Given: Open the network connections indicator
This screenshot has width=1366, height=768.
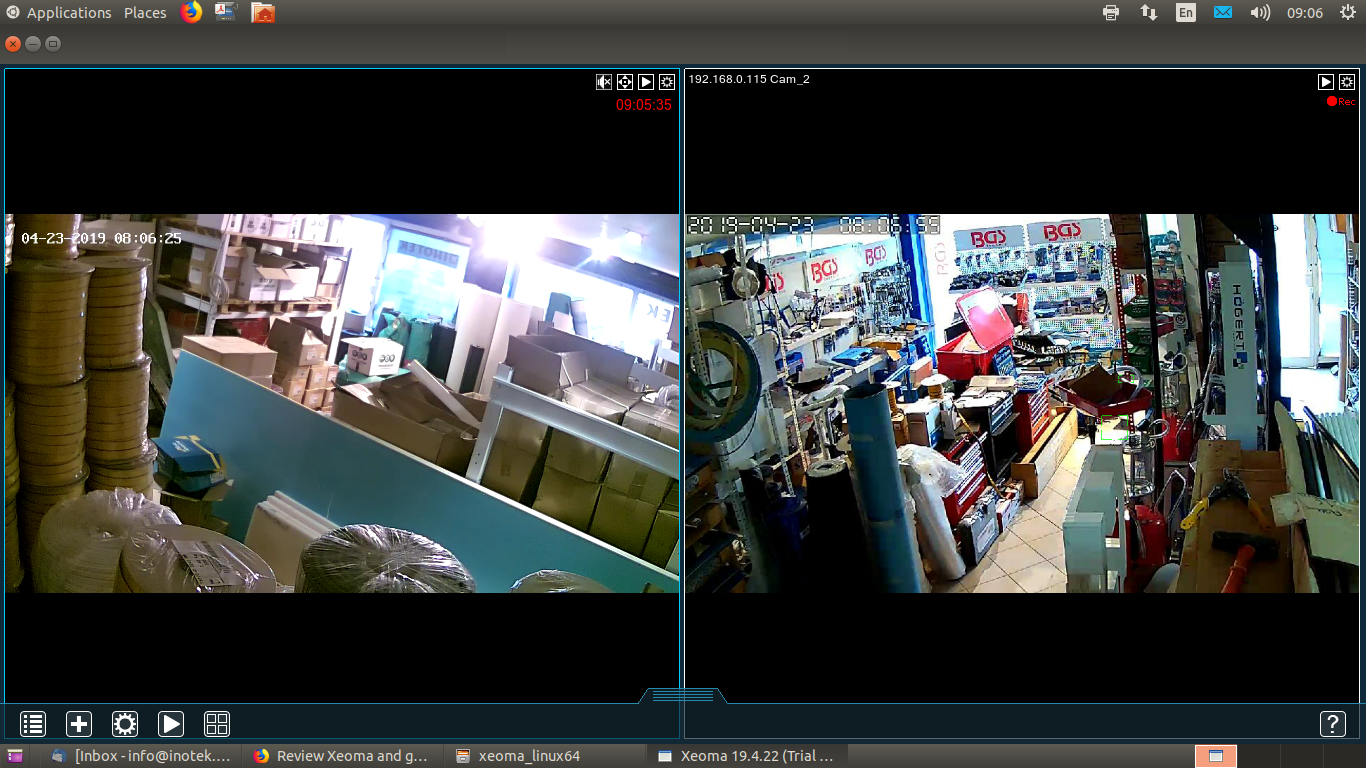Looking at the screenshot, I should [x=1149, y=13].
